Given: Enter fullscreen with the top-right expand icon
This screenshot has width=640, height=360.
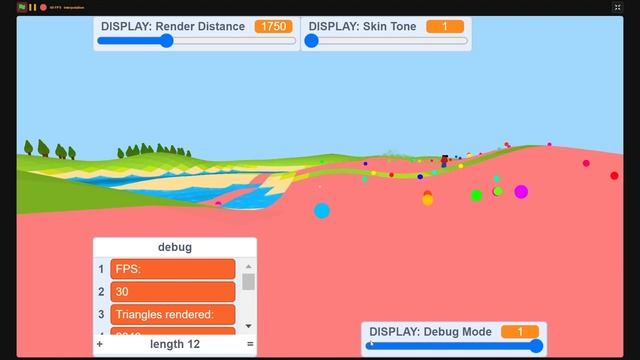Looking at the screenshot, I should (x=617, y=7).
